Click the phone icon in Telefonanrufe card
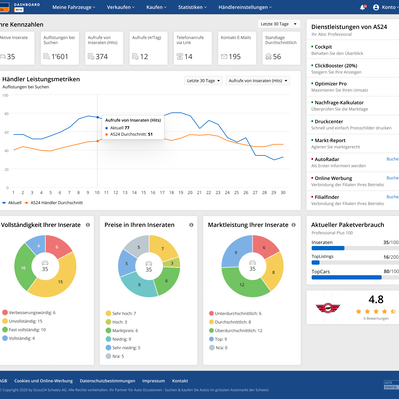This screenshot has width=399, height=399. (x=180, y=57)
